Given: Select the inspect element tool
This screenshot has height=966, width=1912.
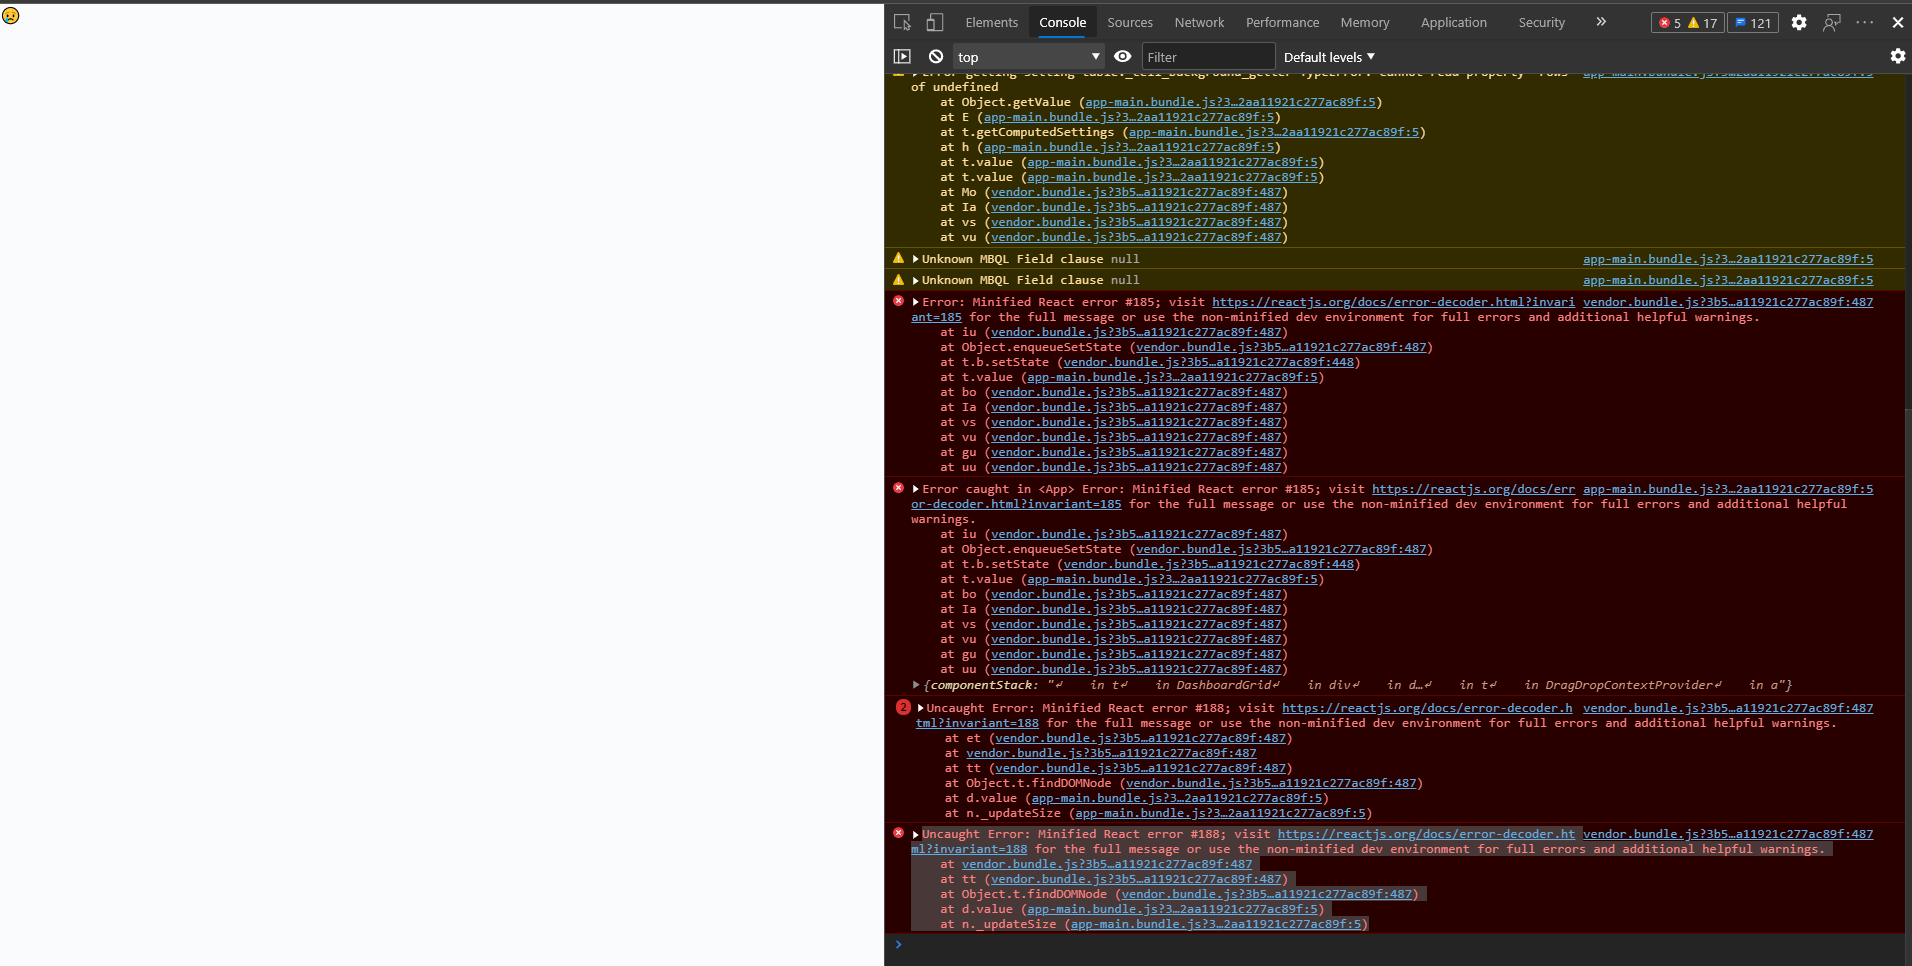Looking at the screenshot, I should click(902, 21).
